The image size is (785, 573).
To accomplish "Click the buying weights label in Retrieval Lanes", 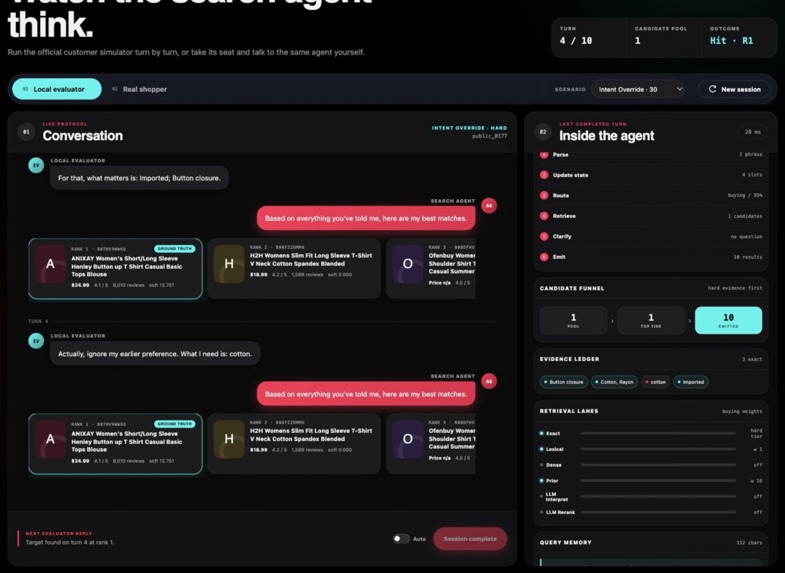I will coord(742,411).
